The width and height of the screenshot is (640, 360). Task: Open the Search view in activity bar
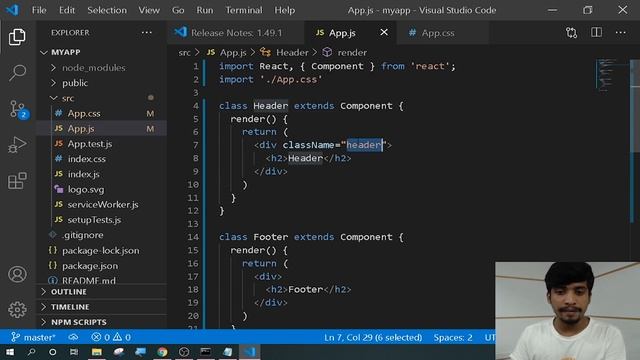[x=17, y=73]
